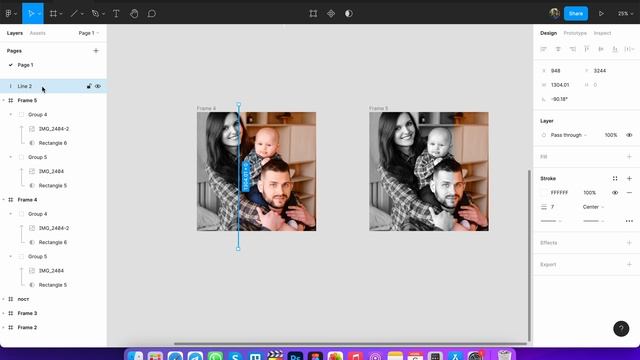Click the Align right icon
Viewport: 640px width, 360px height.
coord(573,49)
